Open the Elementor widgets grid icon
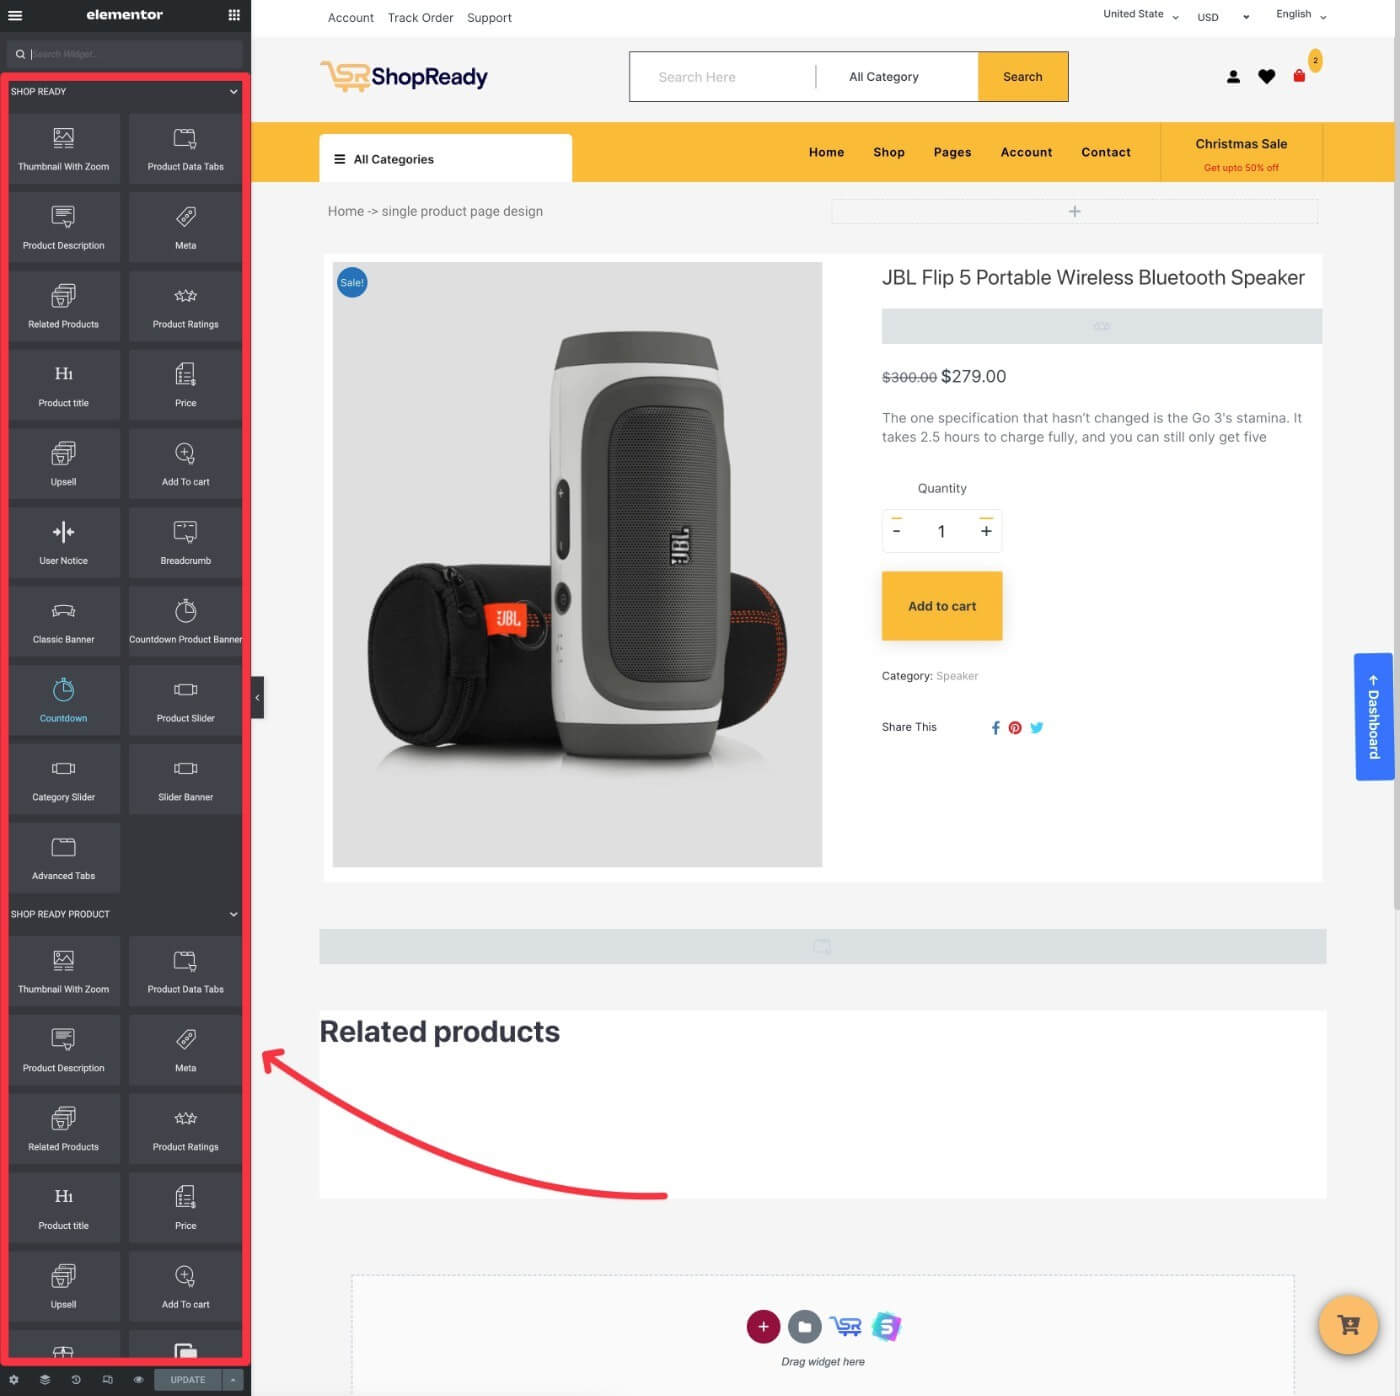1400x1396 pixels. coord(234,15)
